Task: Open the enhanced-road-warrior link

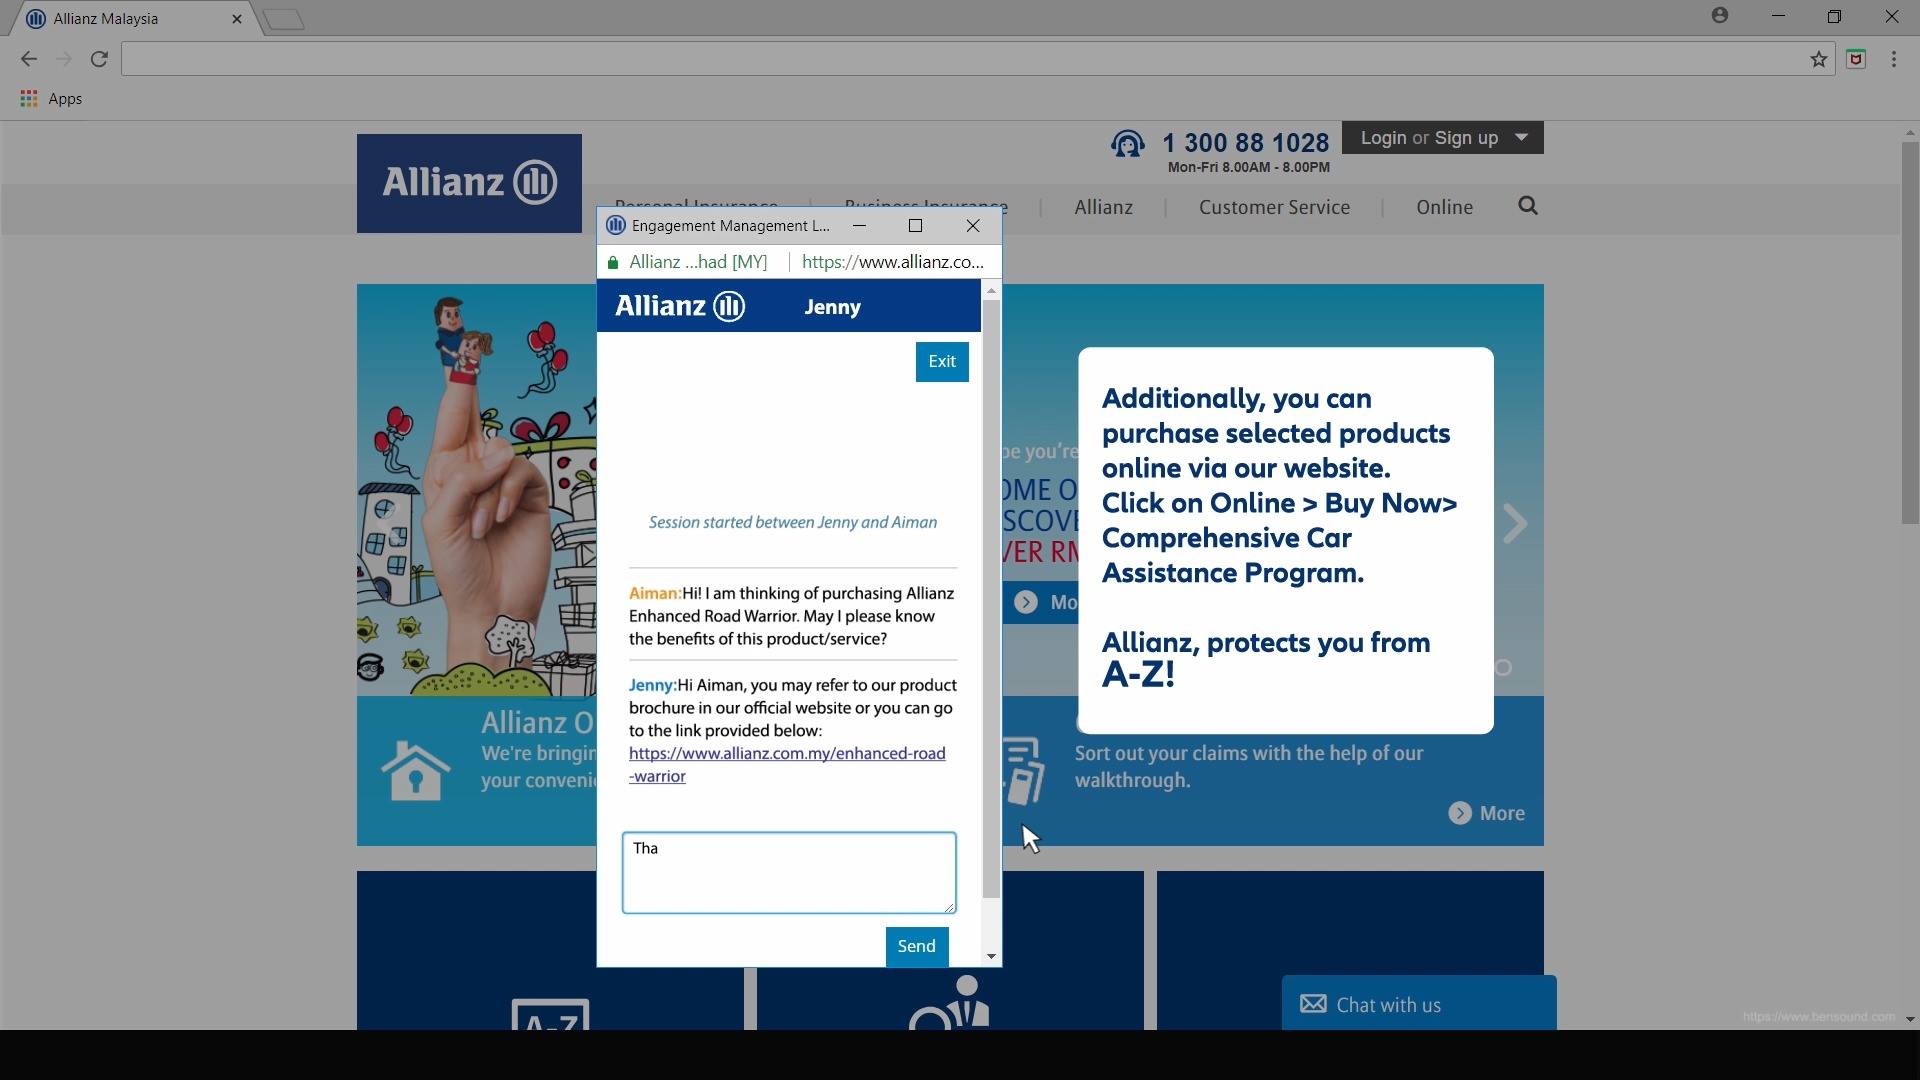Action: [x=787, y=765]
